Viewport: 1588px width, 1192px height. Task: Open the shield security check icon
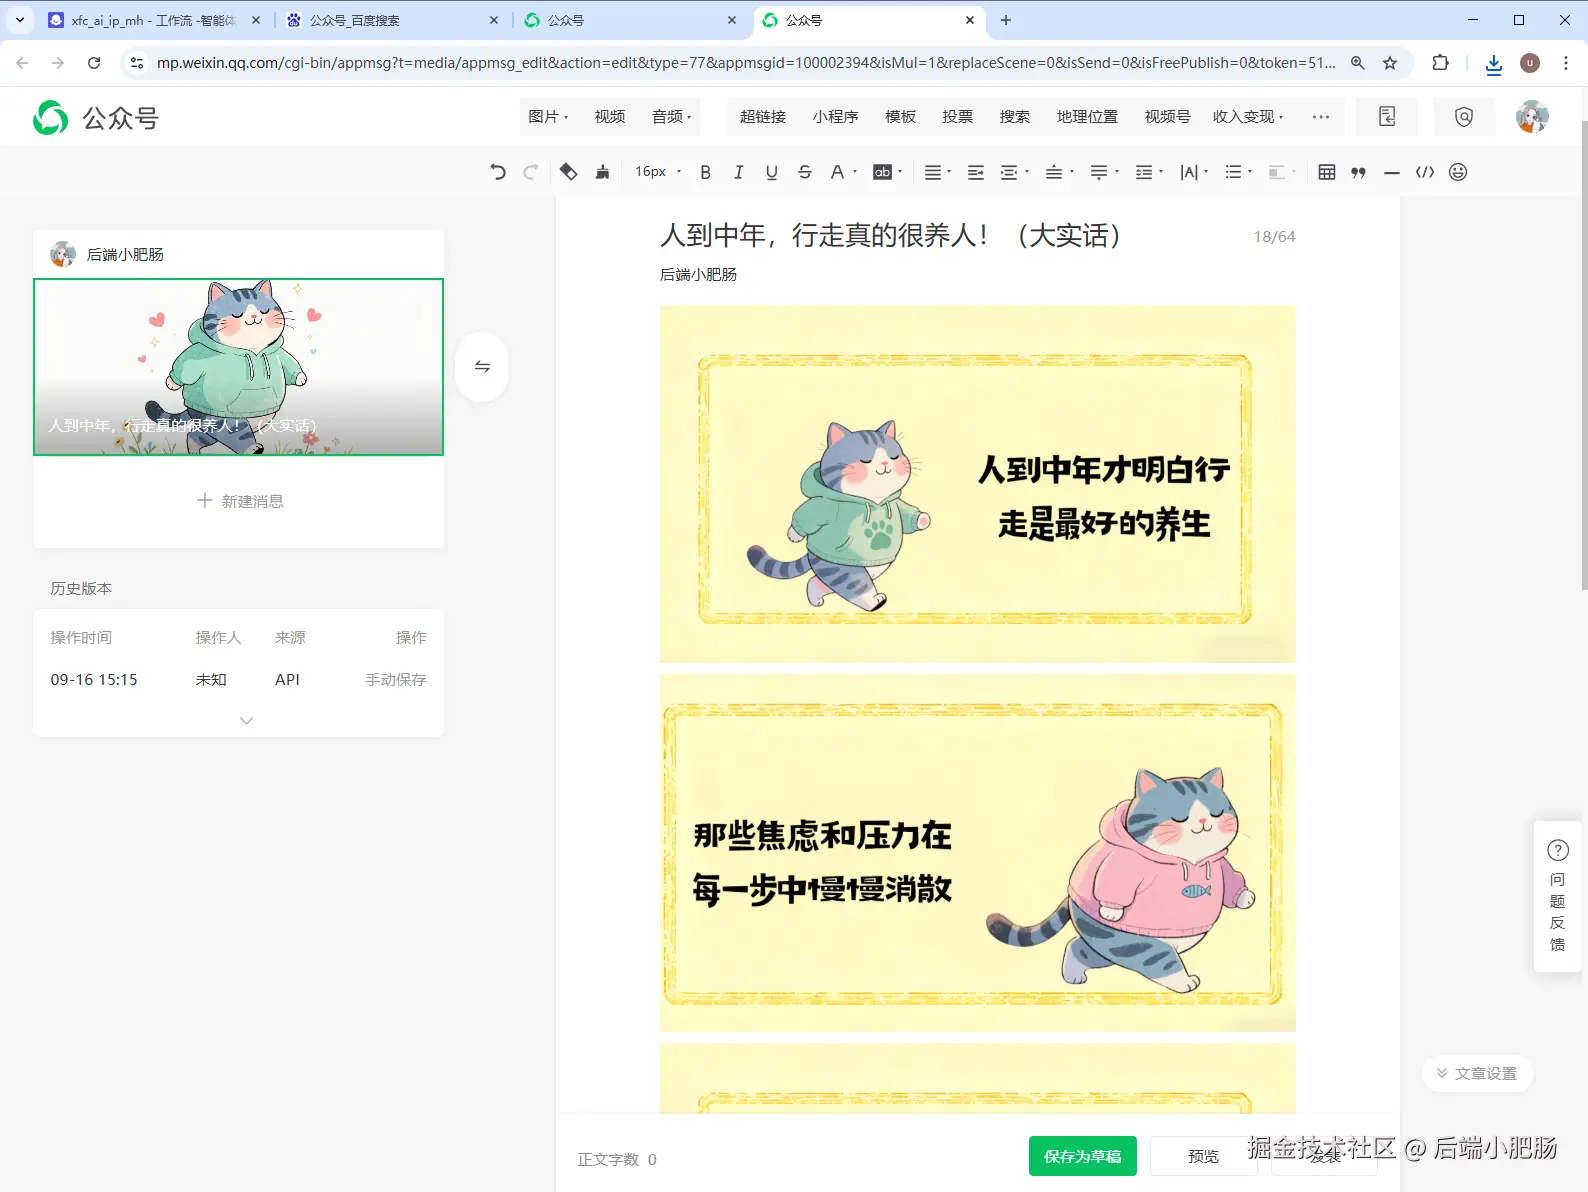click(x=1464, y=117)
